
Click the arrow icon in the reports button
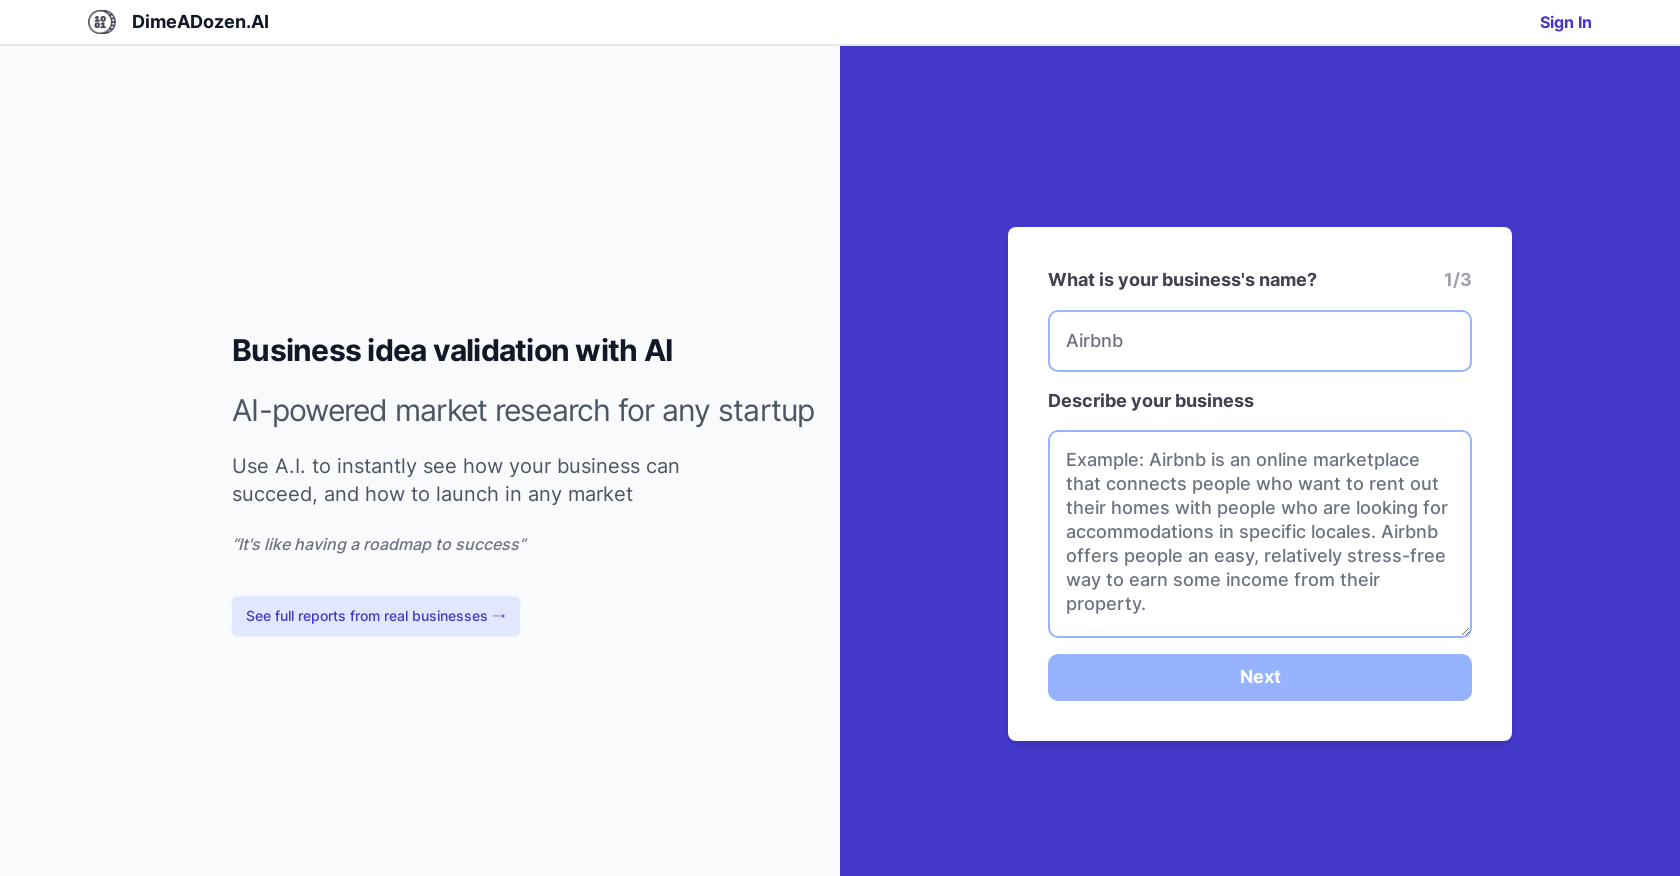coord(500,616)
